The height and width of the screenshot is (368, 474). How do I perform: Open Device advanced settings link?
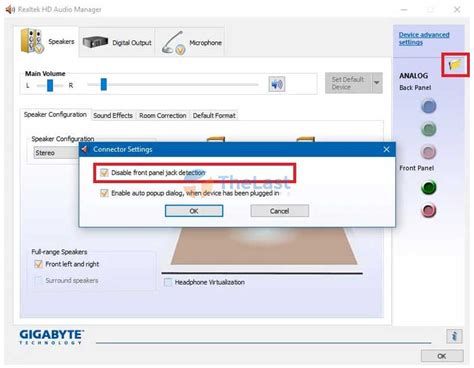click(424, 38)
